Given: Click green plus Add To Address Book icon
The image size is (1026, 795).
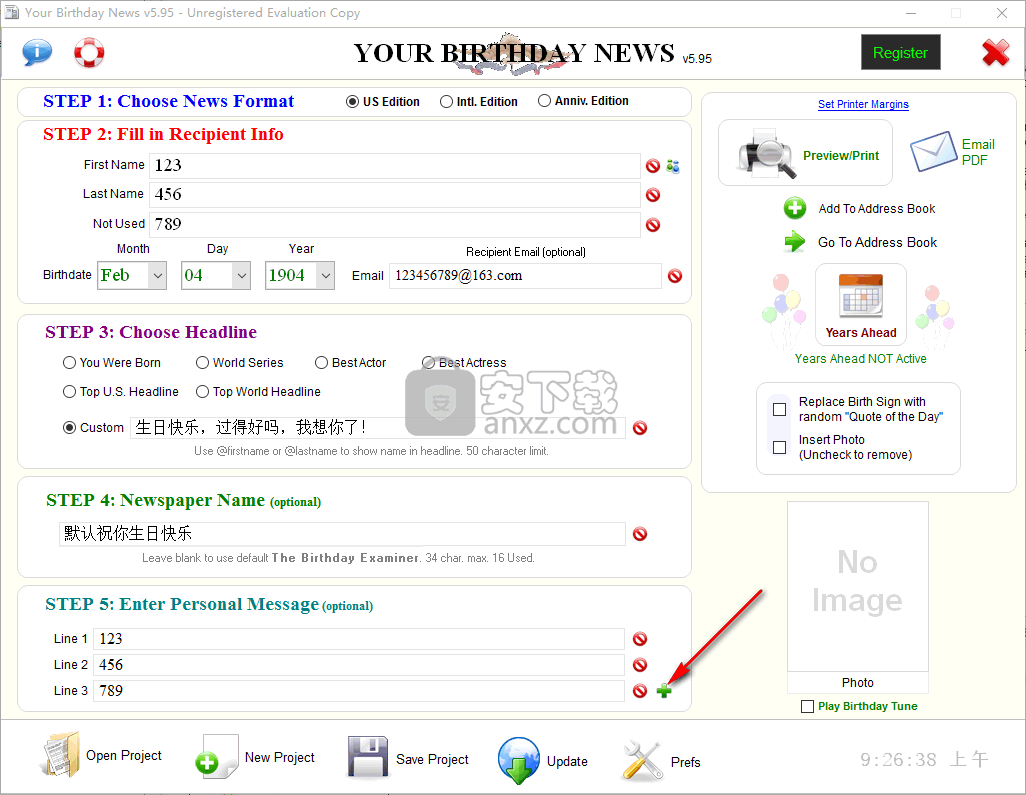Looking at the screenshot, I should pos(794,209).
